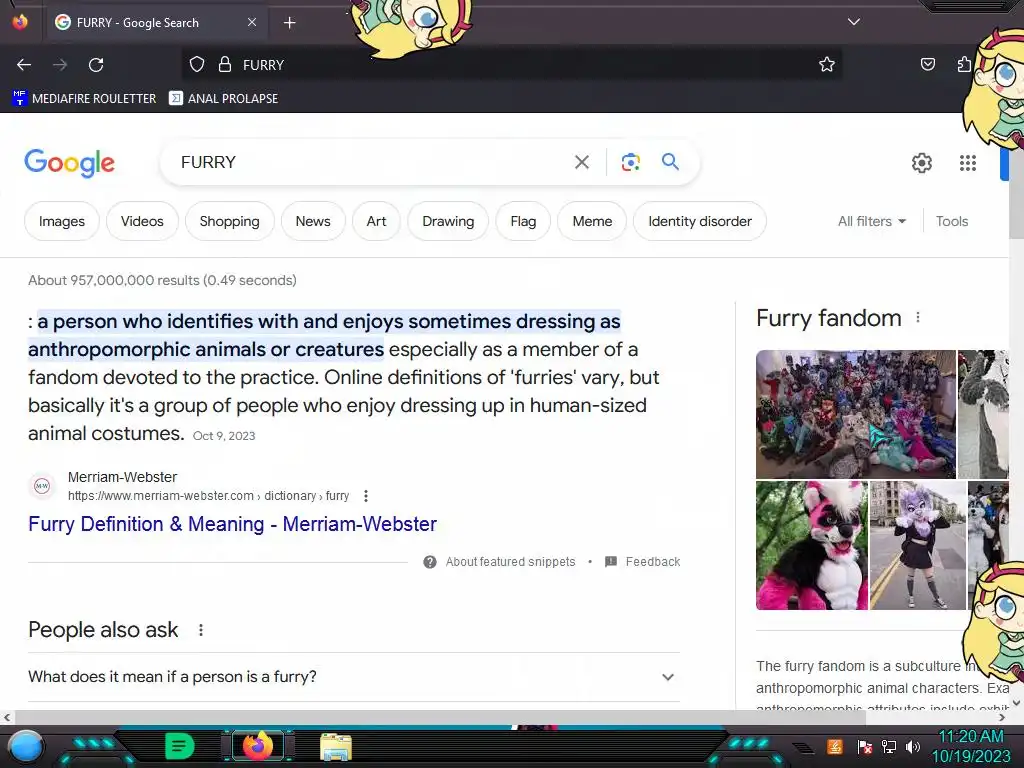
Task: Open the tracking protection shield icon
Action: coord(197,65)
